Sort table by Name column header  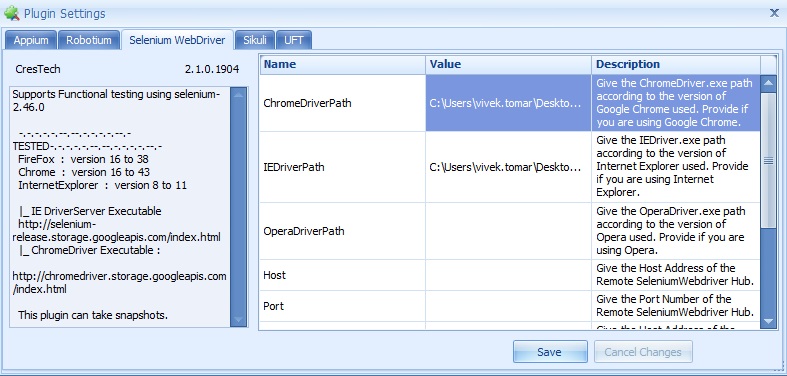pyautogui.click(x=343, y=65)
